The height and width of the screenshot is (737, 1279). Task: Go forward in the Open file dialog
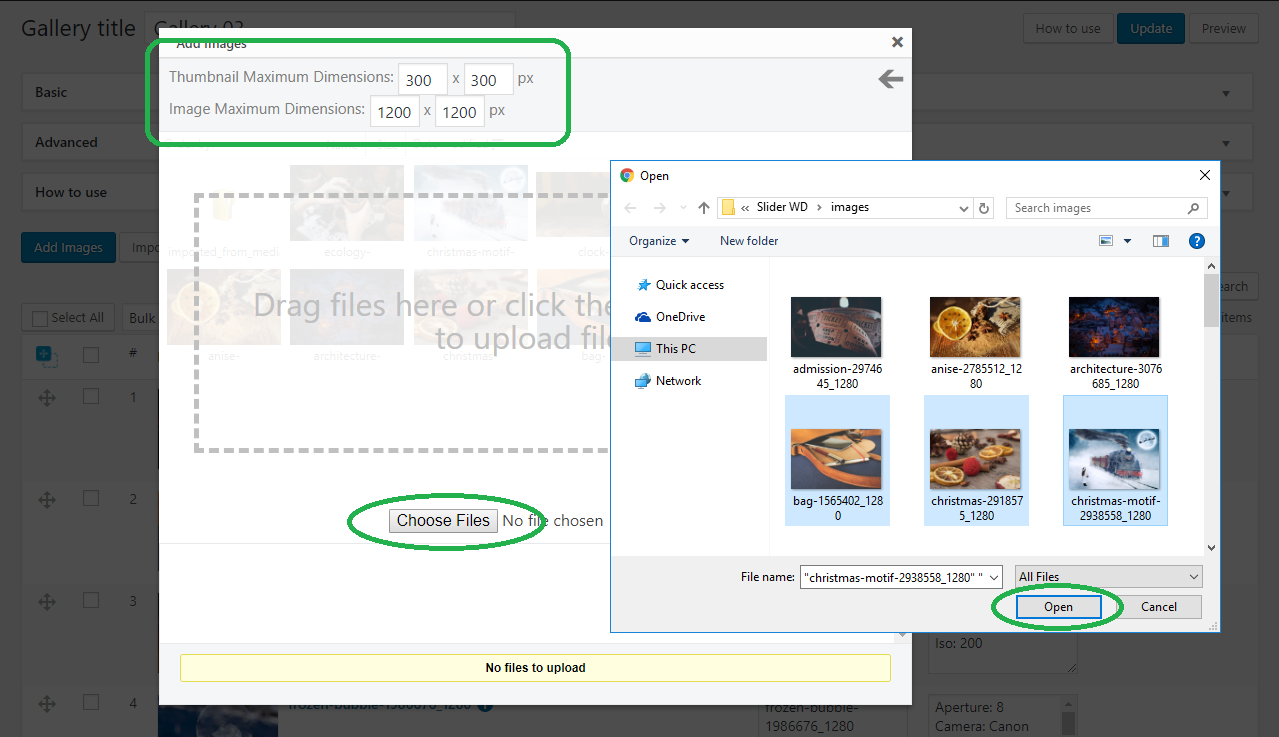(x=659, y=208)
